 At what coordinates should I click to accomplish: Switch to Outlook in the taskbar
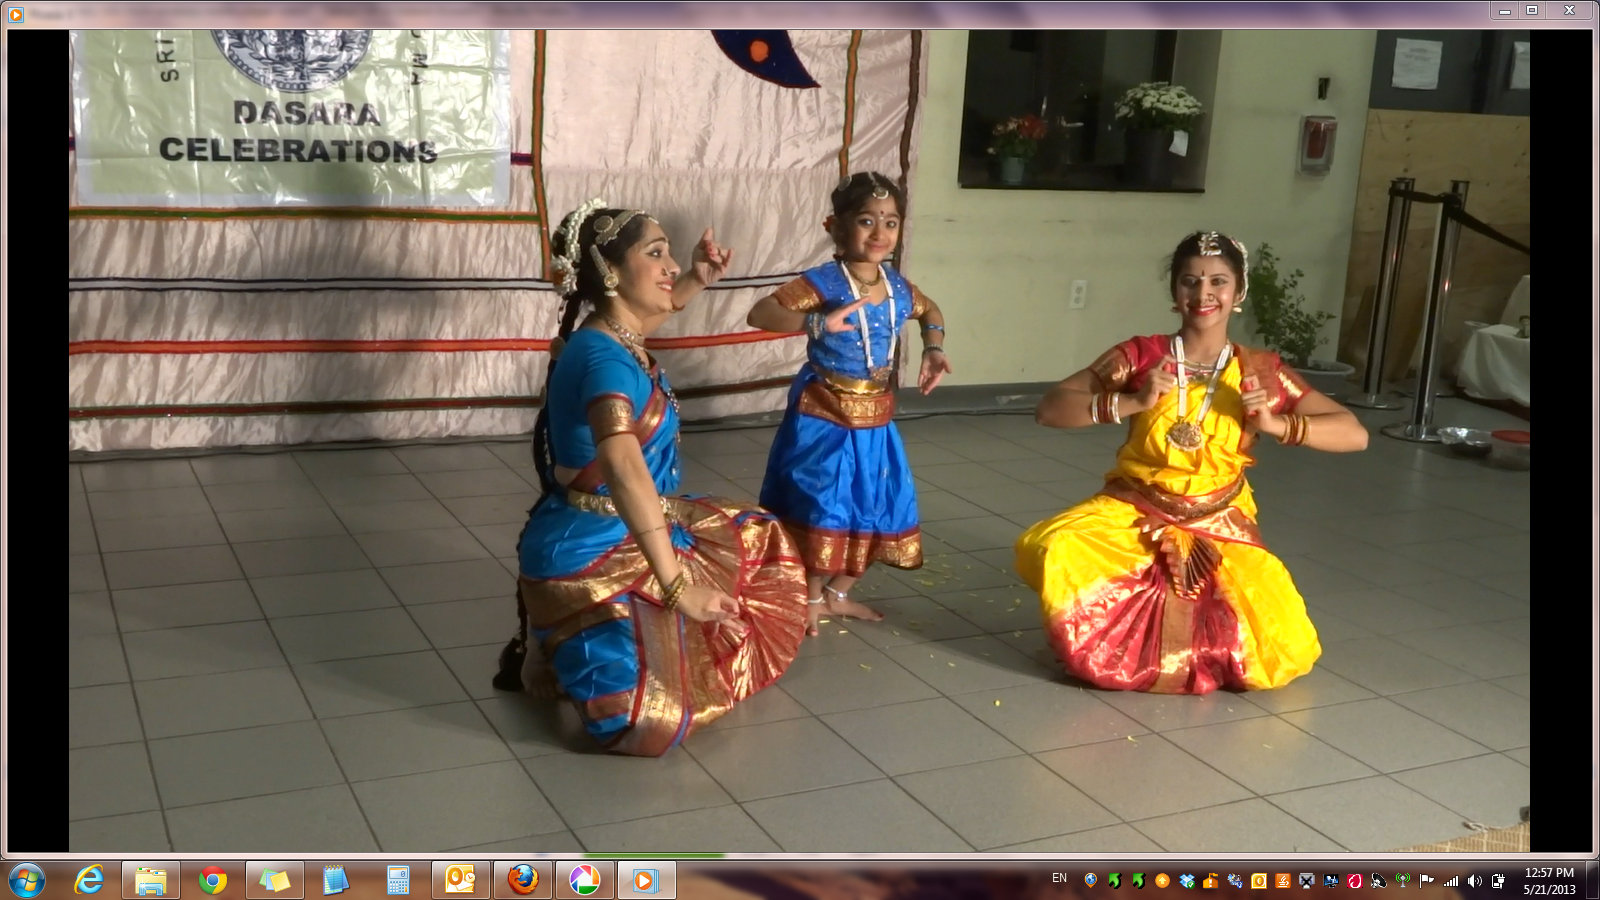pyautogui.click(x=460, y=880)
